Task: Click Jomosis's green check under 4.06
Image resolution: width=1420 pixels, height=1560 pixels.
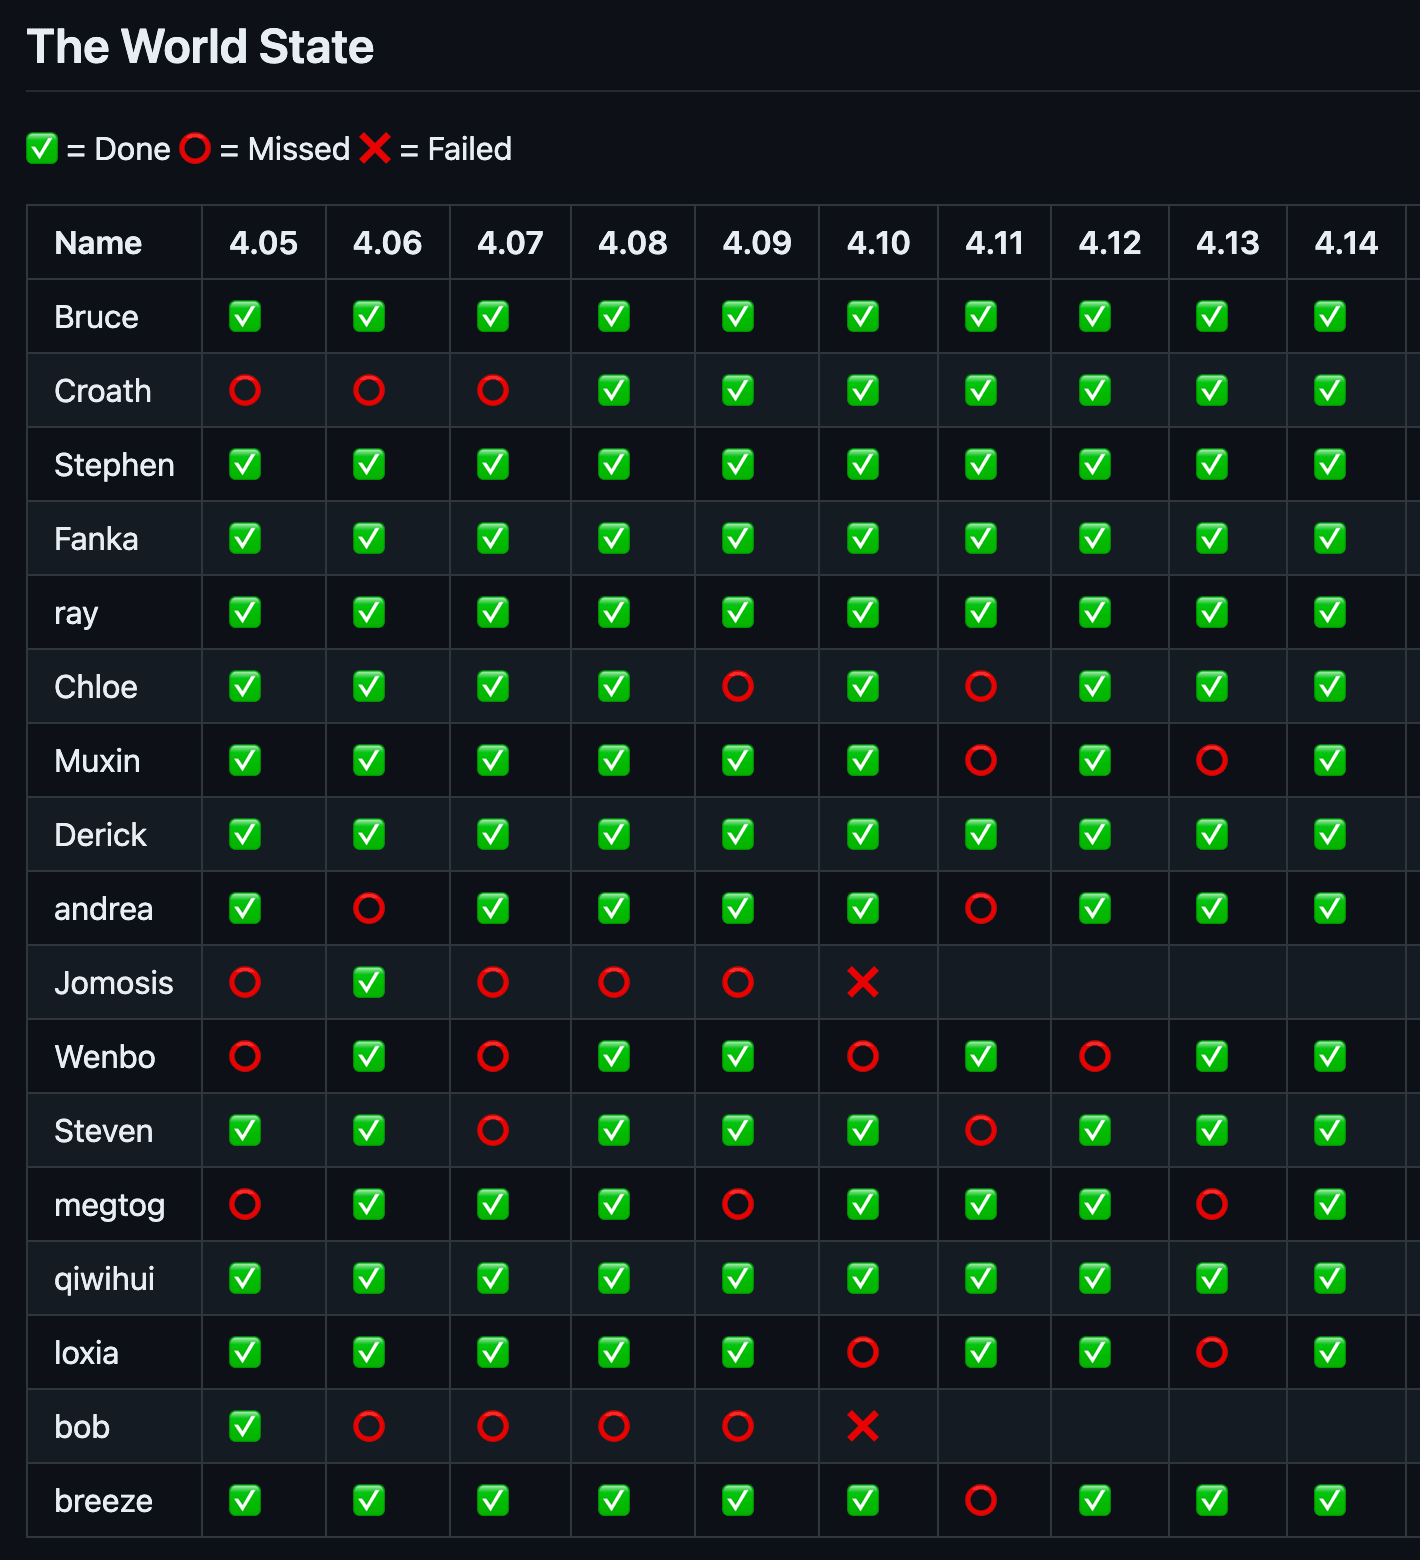Action: tap(369, 983)
